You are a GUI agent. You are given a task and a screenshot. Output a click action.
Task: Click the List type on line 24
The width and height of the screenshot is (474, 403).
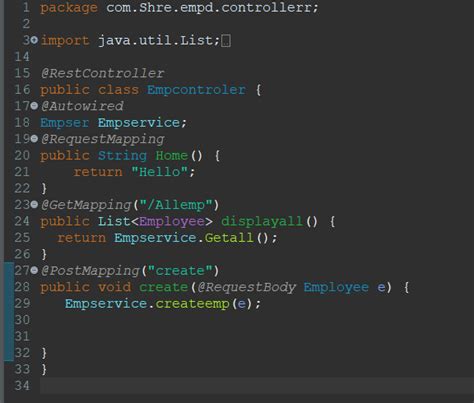pyautogui.click(x=114, y=221)
